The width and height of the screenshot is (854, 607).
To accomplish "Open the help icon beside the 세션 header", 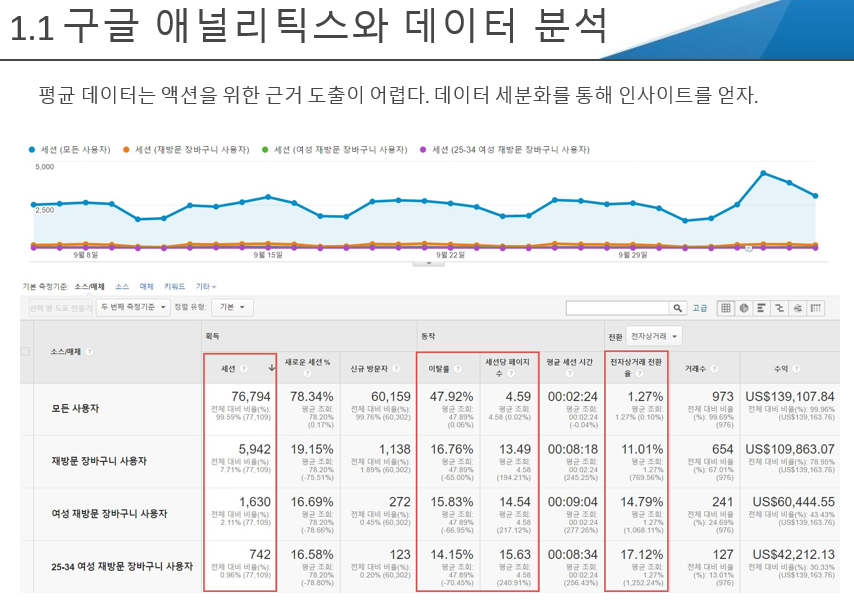I will [243, 369].
